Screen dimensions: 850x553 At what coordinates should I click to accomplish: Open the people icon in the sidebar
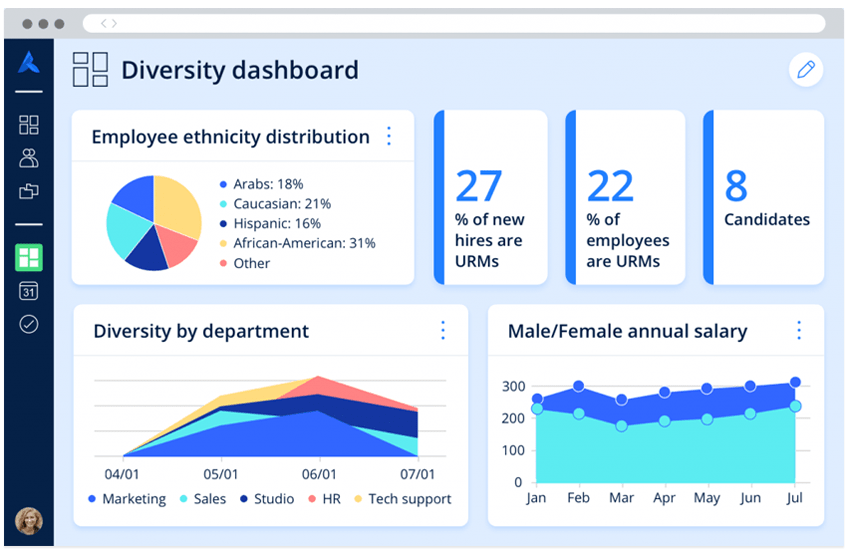[x=29, y=158]
